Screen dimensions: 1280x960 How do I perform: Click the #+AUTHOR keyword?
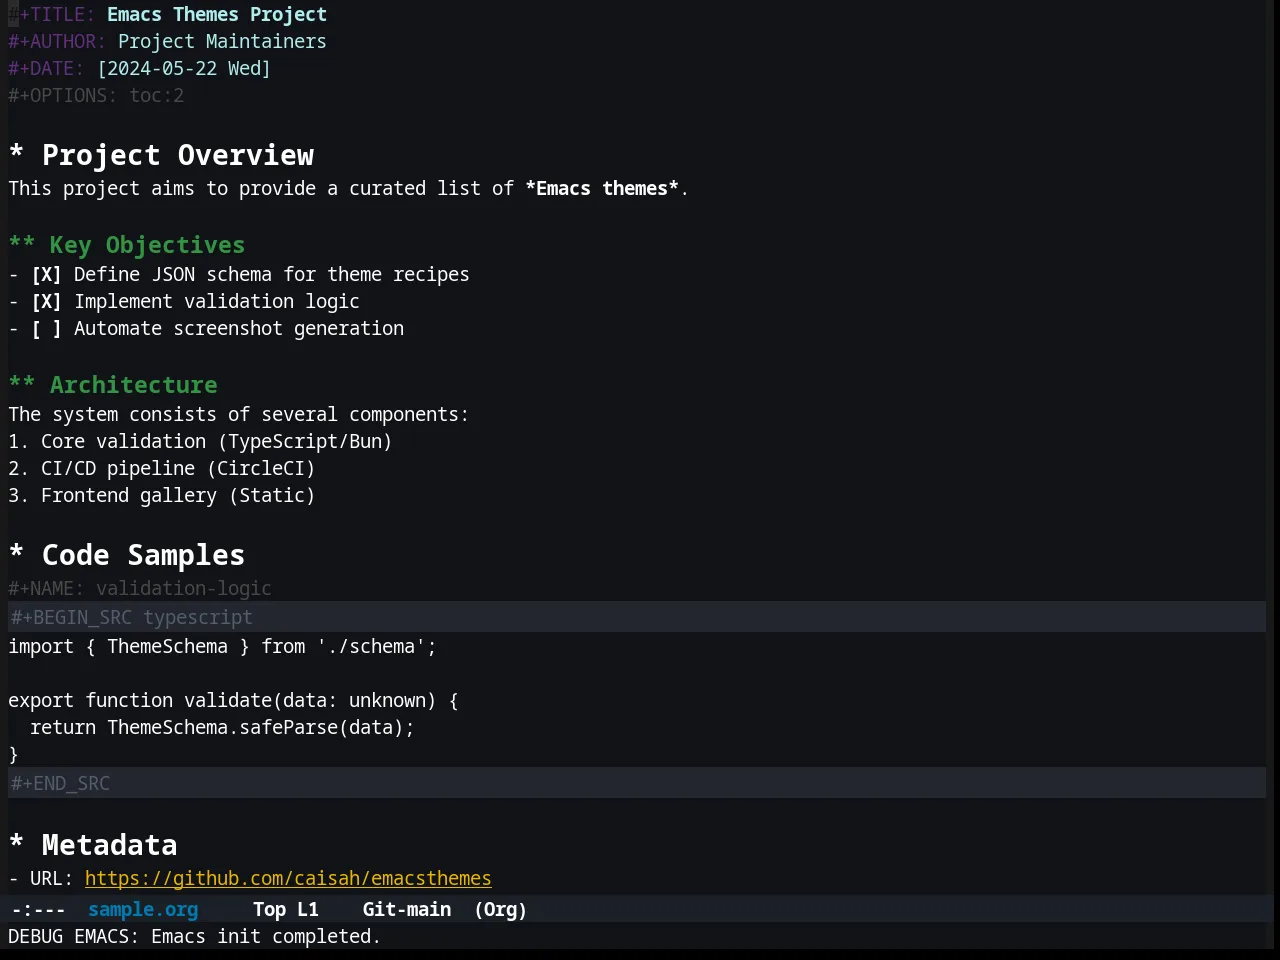point(57,41)
